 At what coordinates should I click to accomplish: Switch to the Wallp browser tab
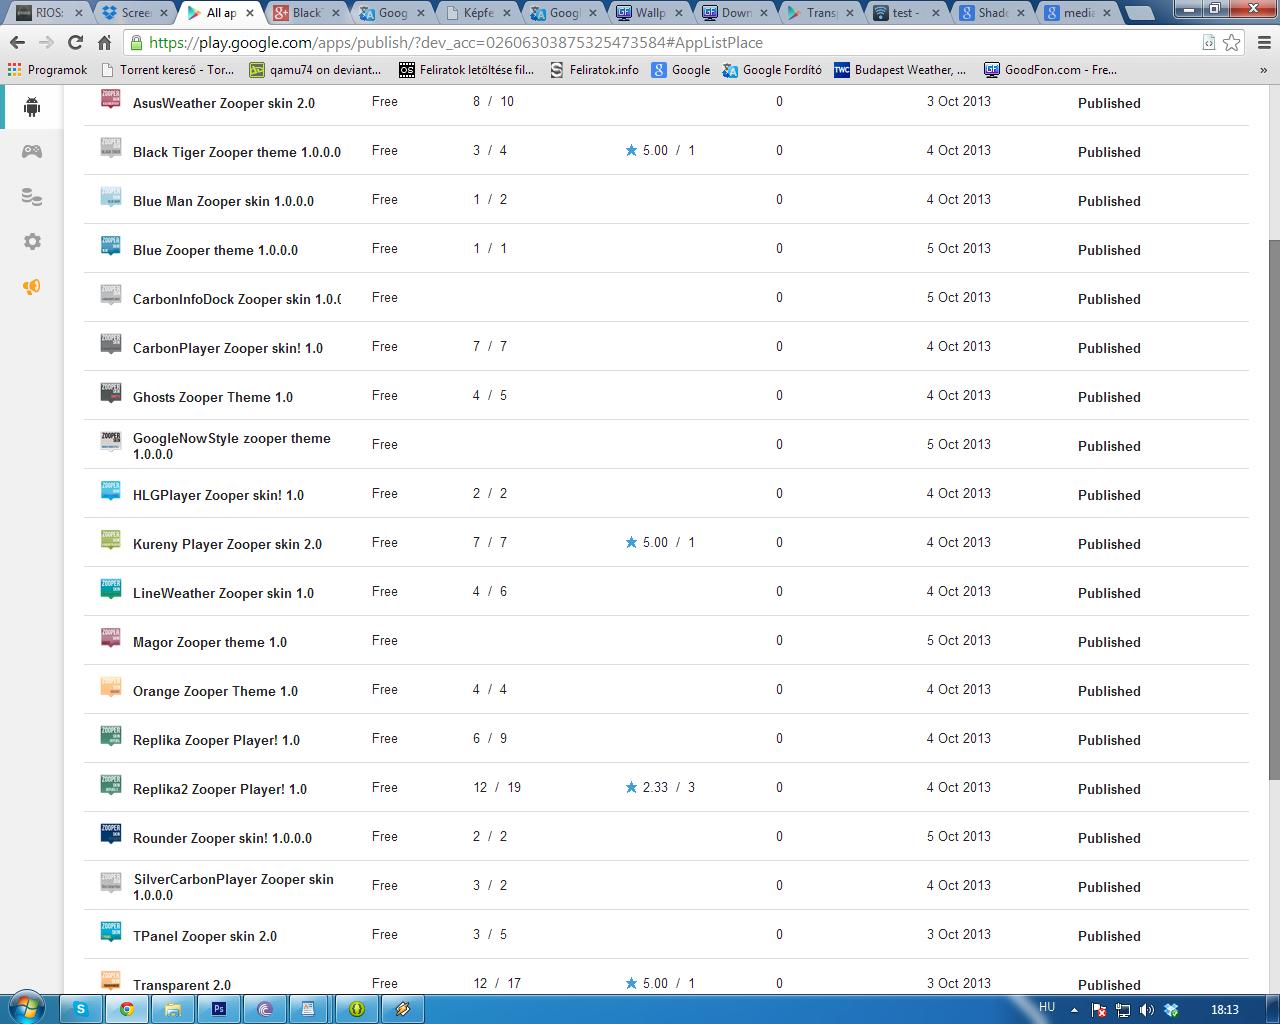649,13
